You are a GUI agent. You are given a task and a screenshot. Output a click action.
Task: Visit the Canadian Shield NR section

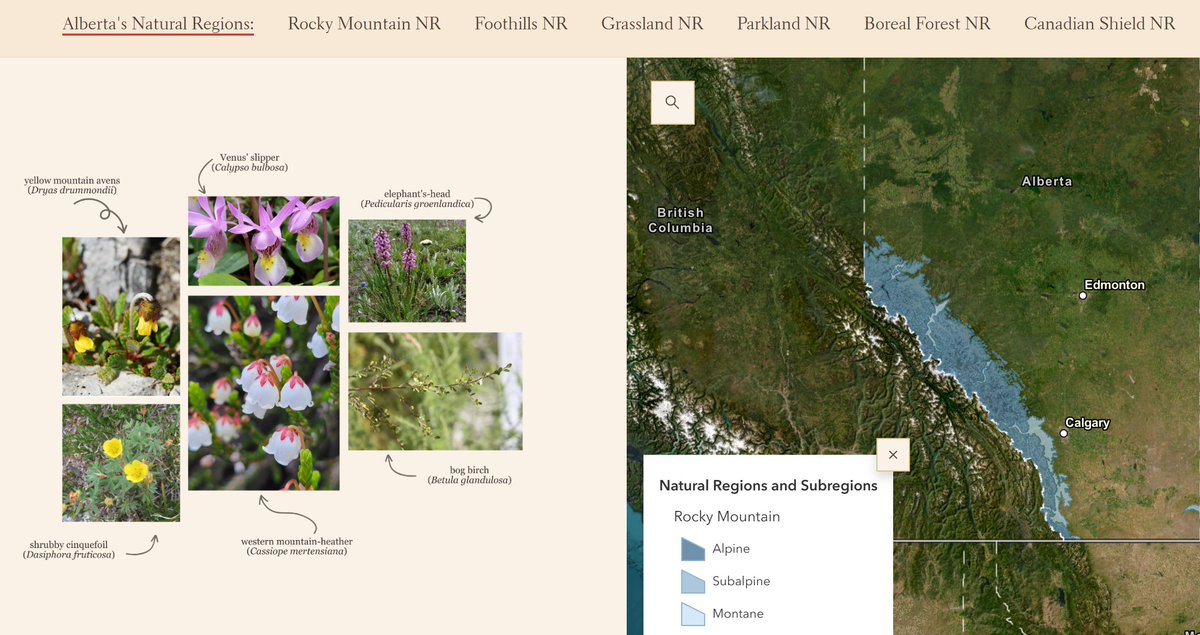[1099, 23]
